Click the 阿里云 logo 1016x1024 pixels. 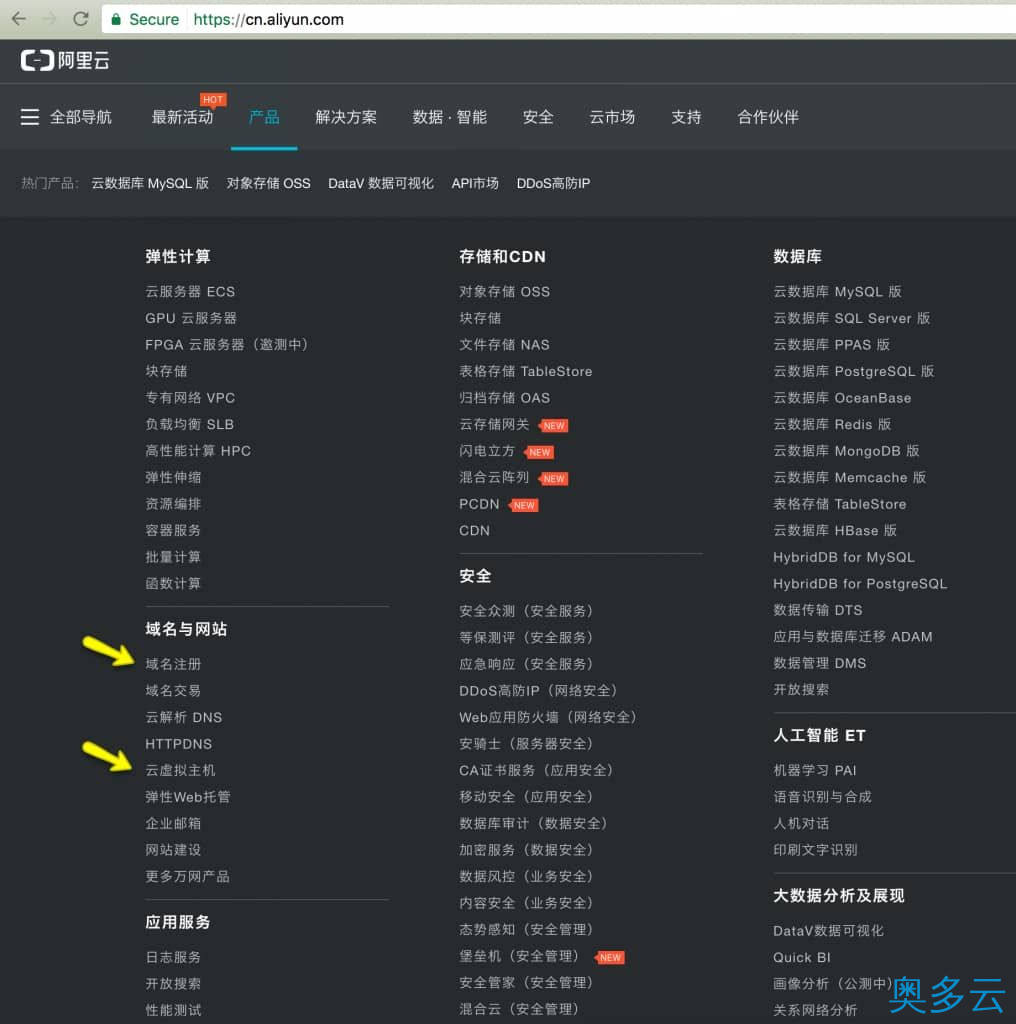[65, 61]
